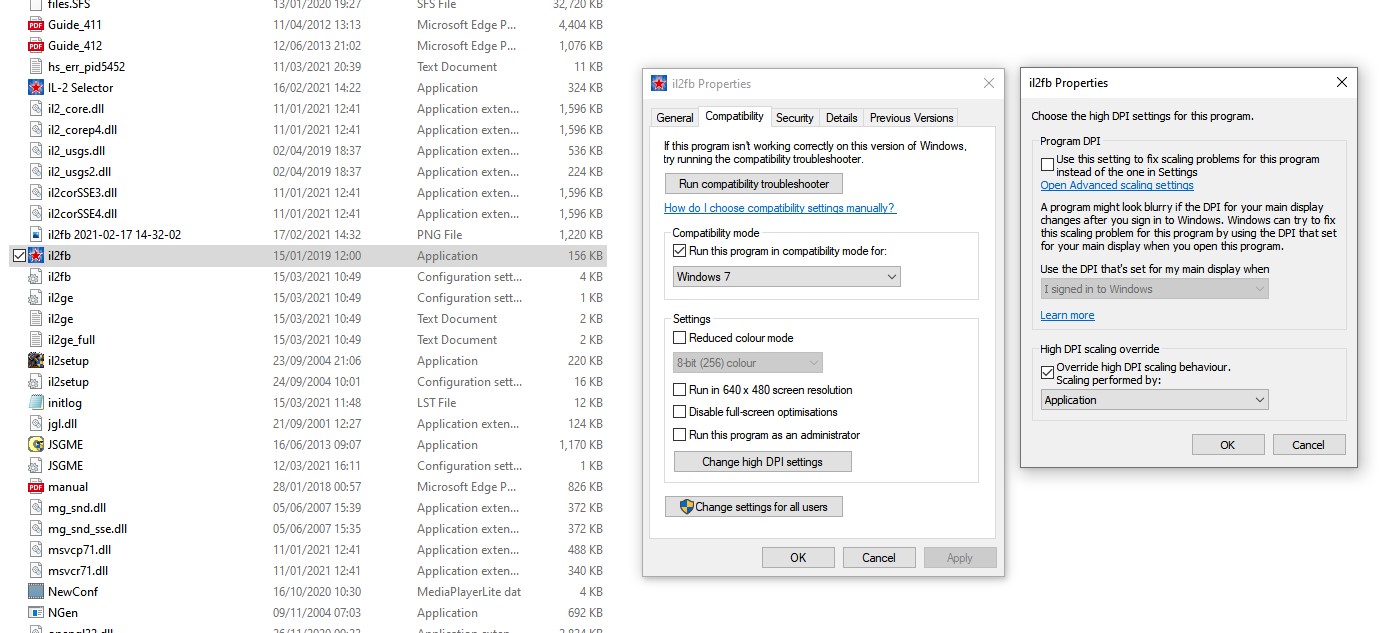The image size is (1383, 633).
Task: Click the il2_usgs.dll file icon
Action: tap(36, 150)
